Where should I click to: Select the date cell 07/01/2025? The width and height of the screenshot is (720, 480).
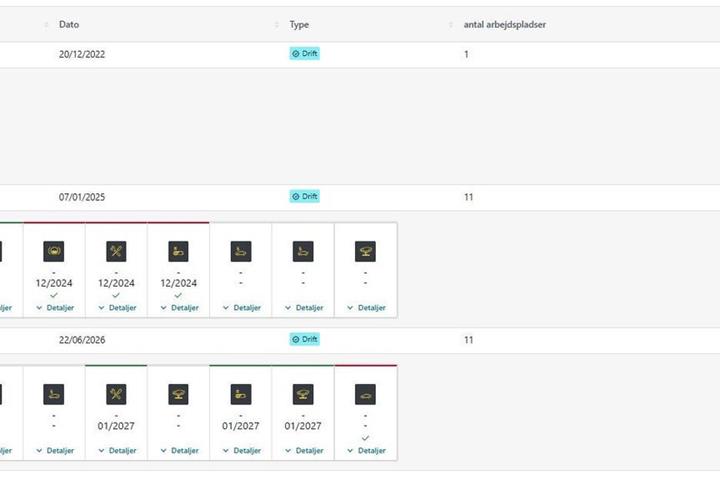point(82,197)
